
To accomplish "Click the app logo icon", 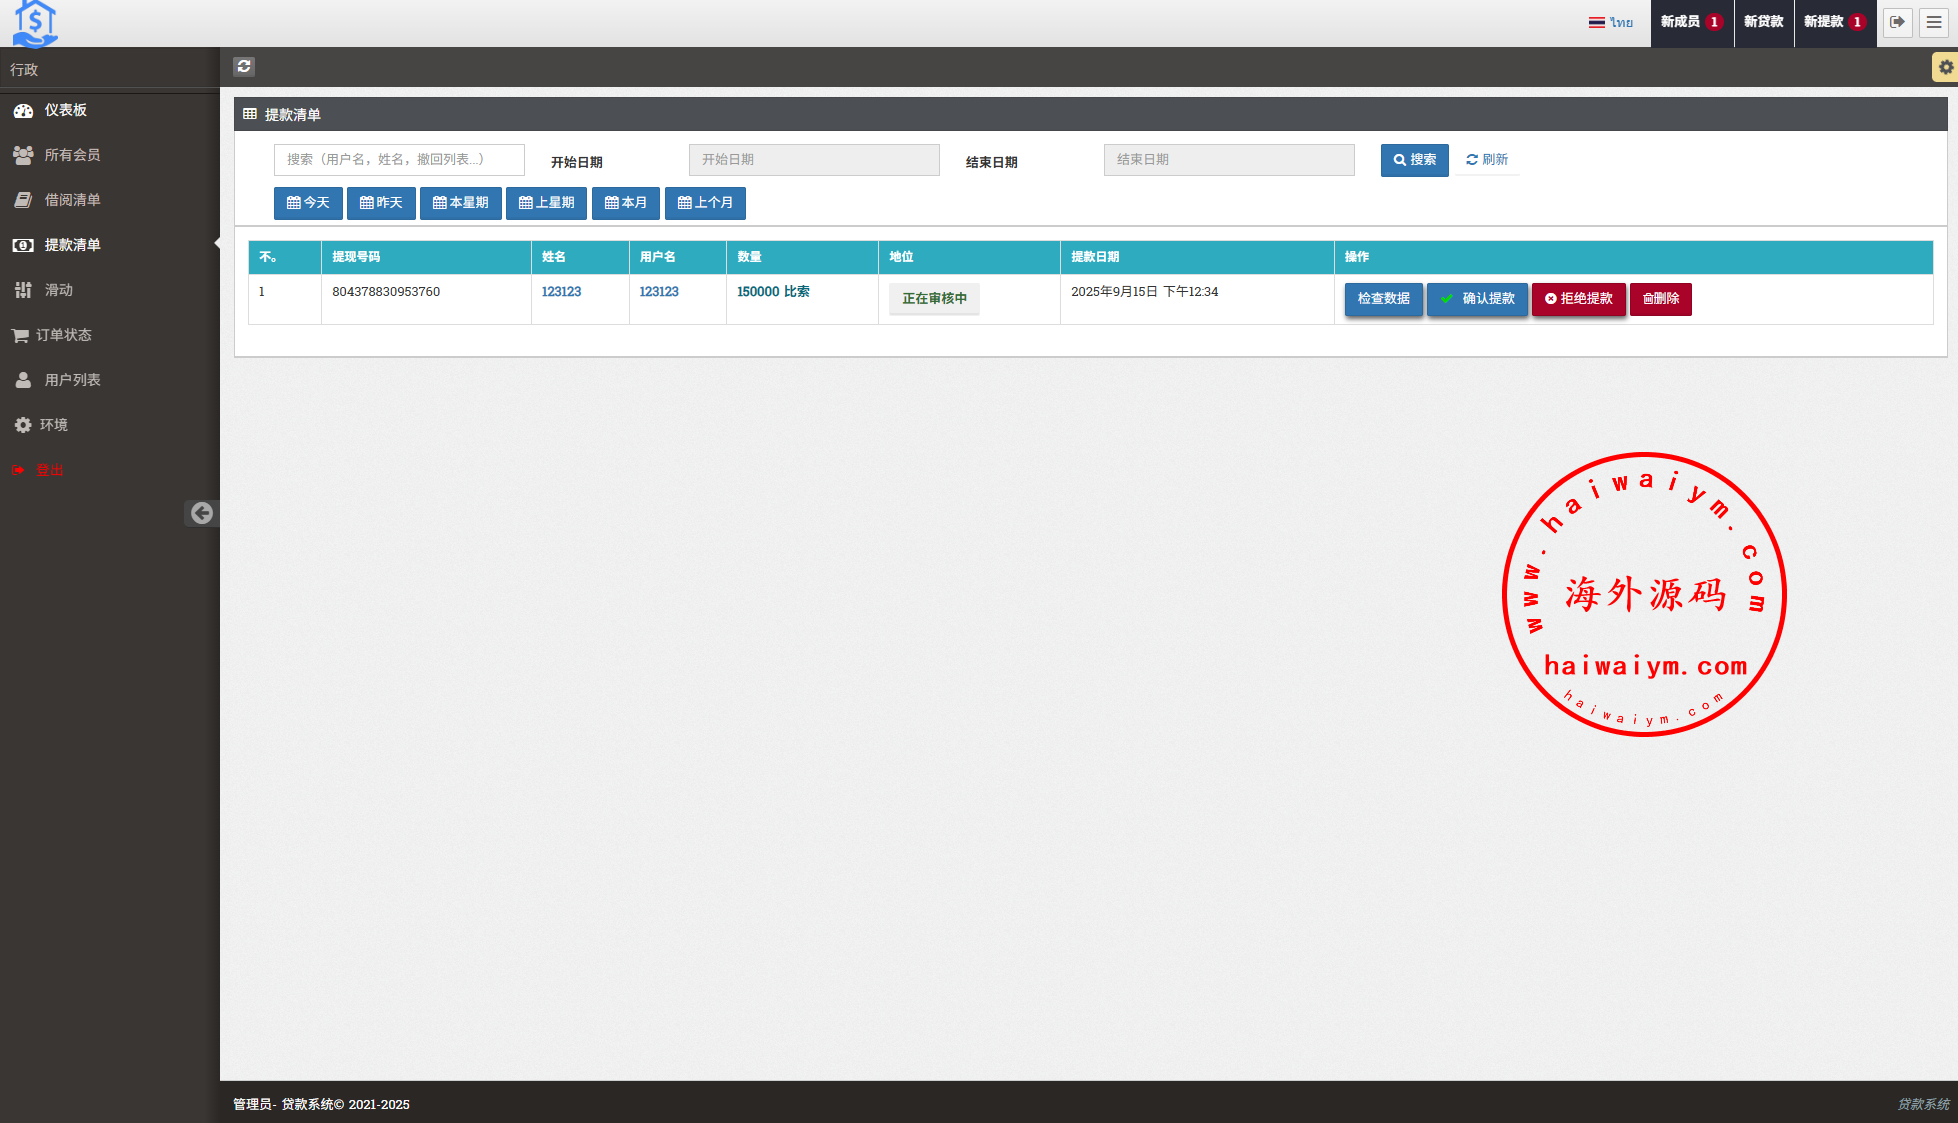I will point(35,23).
